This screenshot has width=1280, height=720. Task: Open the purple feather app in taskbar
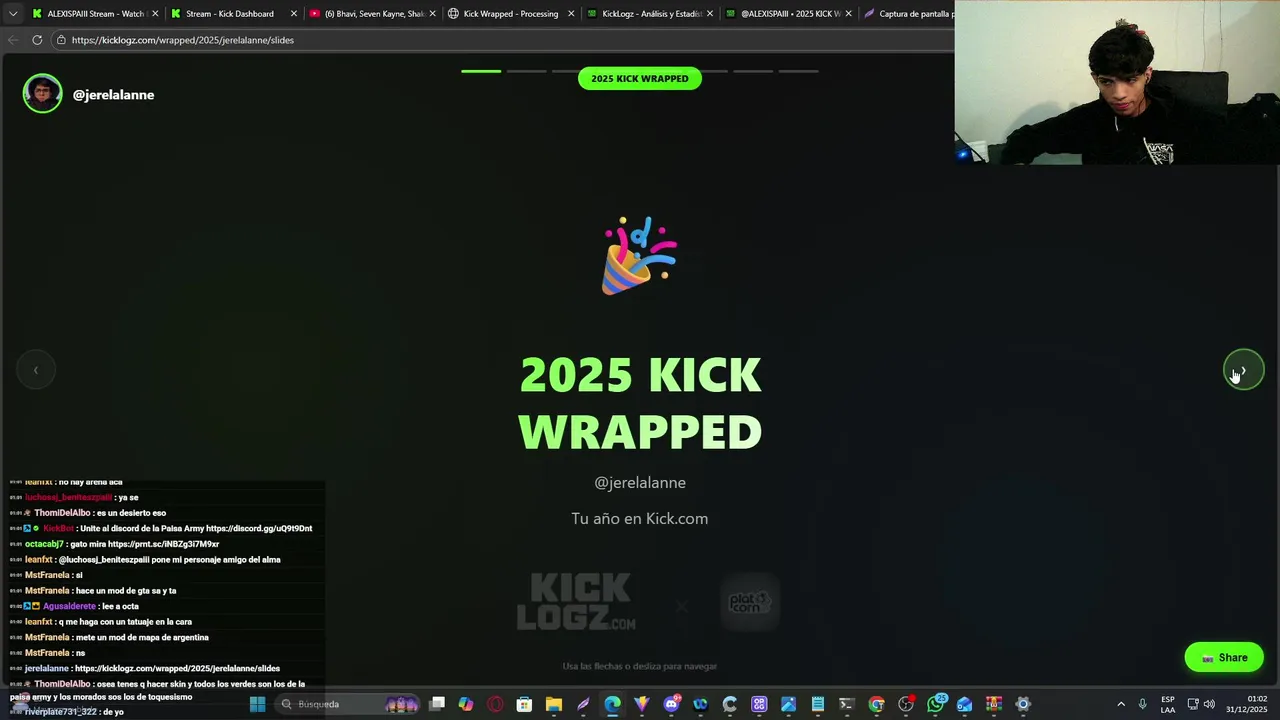(583, 704)
